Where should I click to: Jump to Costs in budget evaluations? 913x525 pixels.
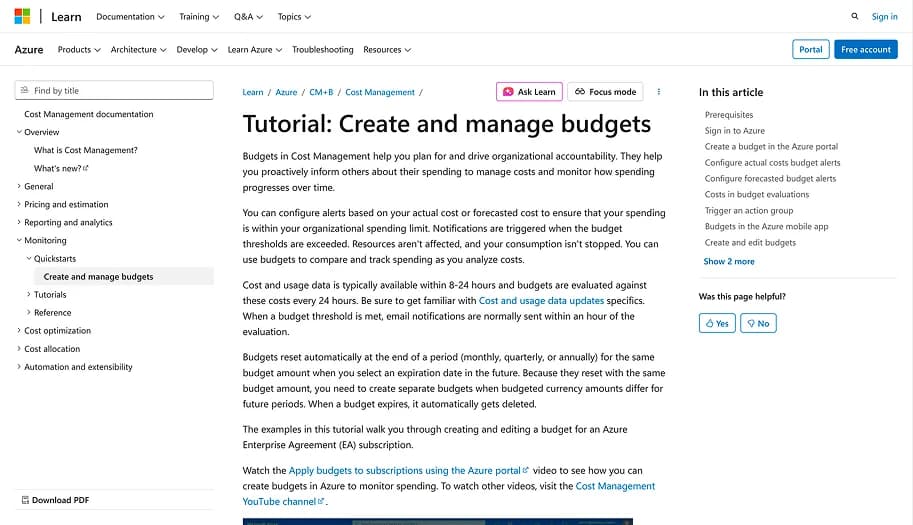756,194
